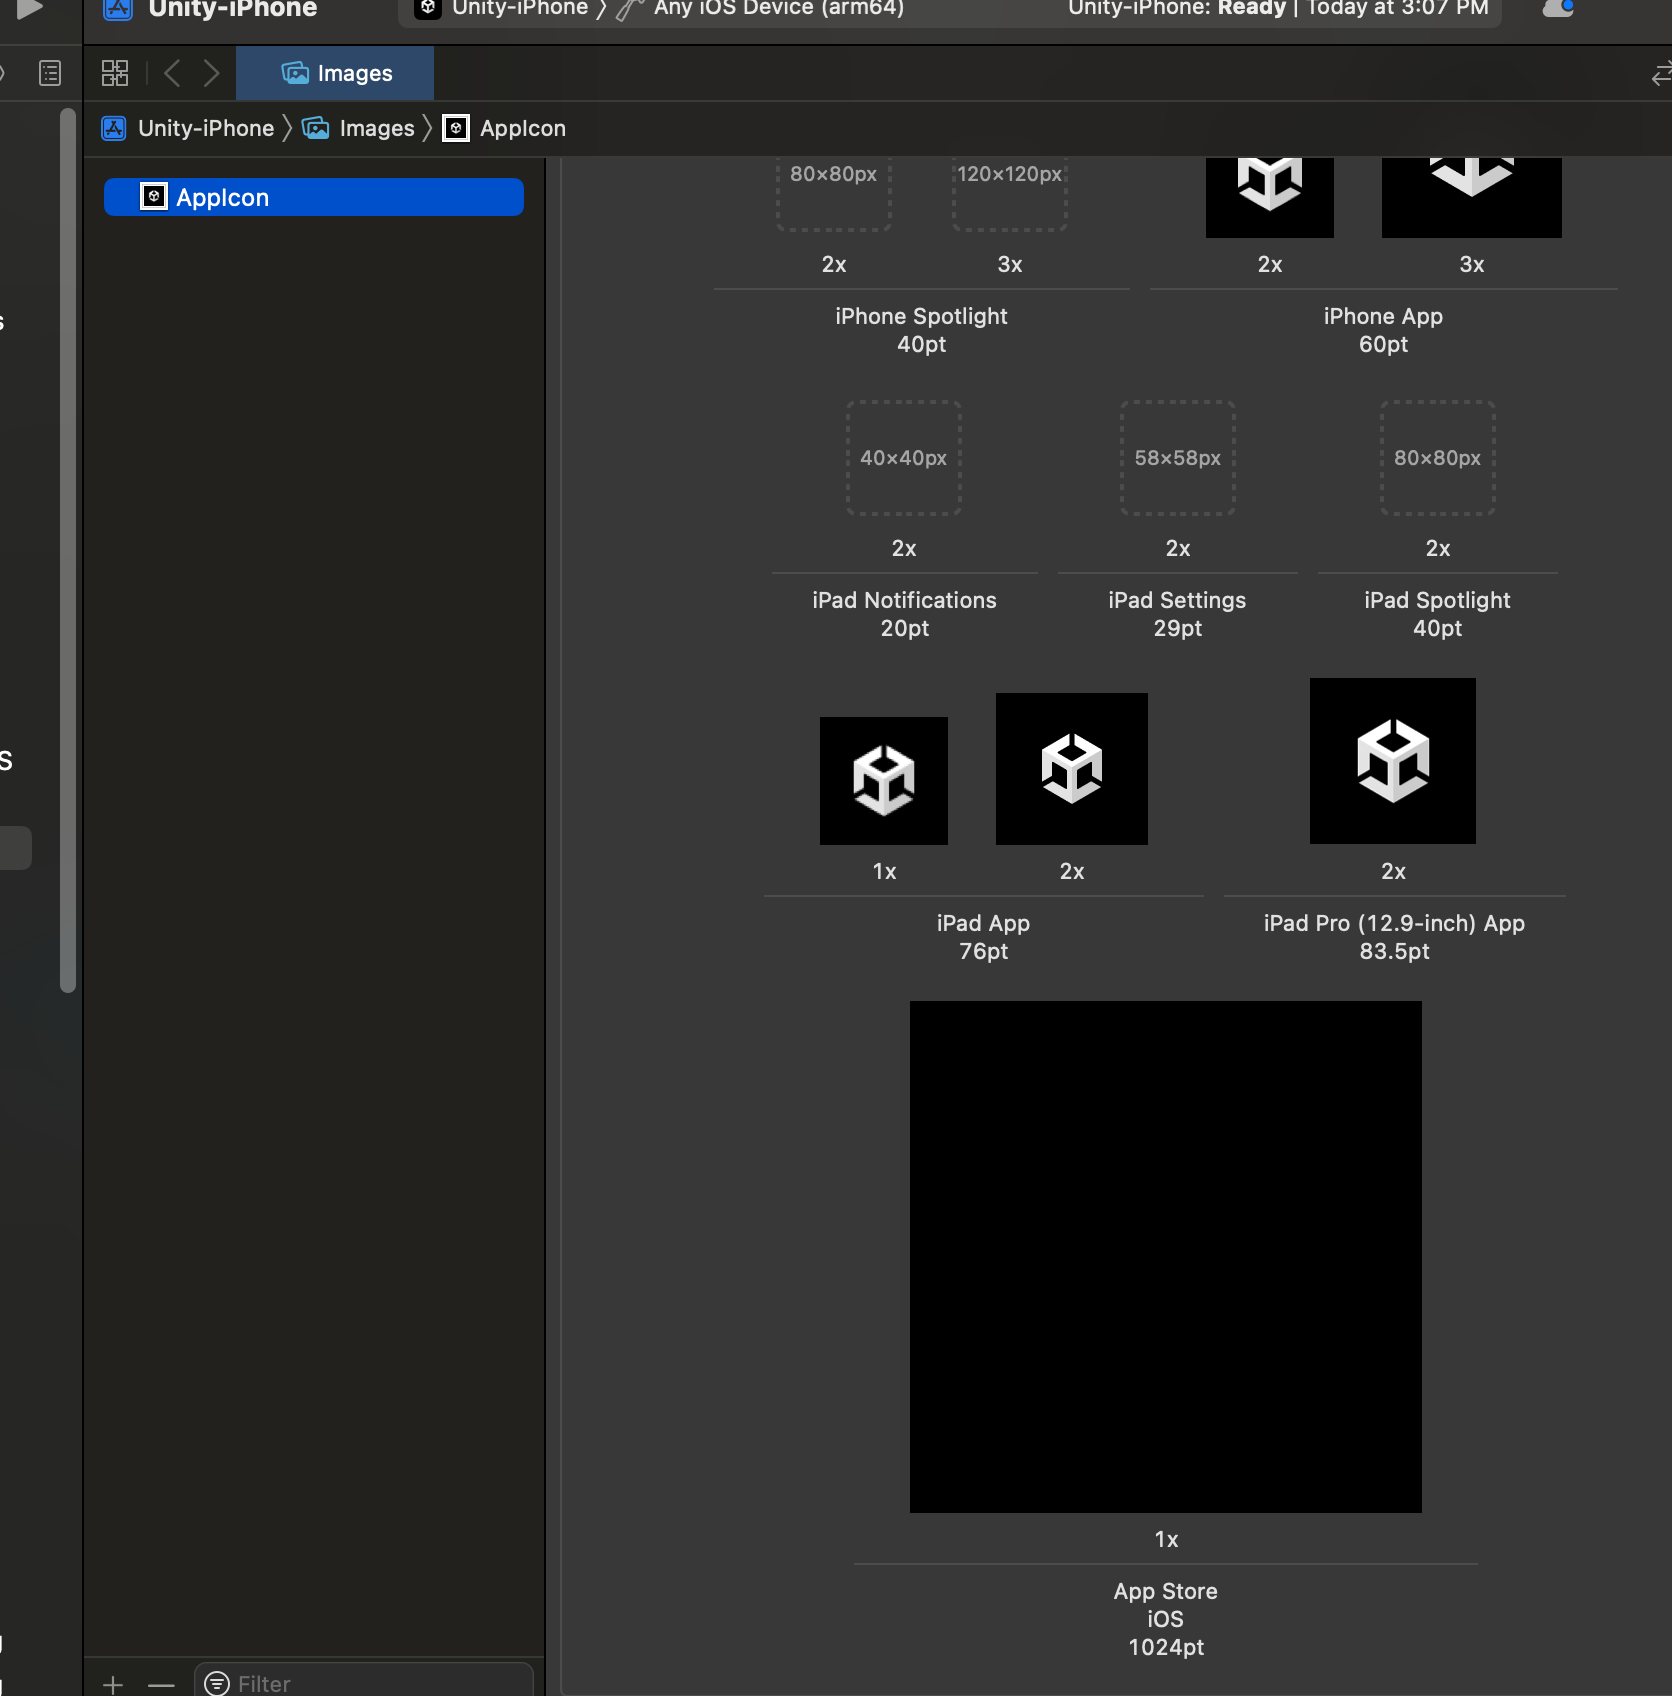
Task: Click the navigator vertical scrollbar
Action: tap(68, 550)
